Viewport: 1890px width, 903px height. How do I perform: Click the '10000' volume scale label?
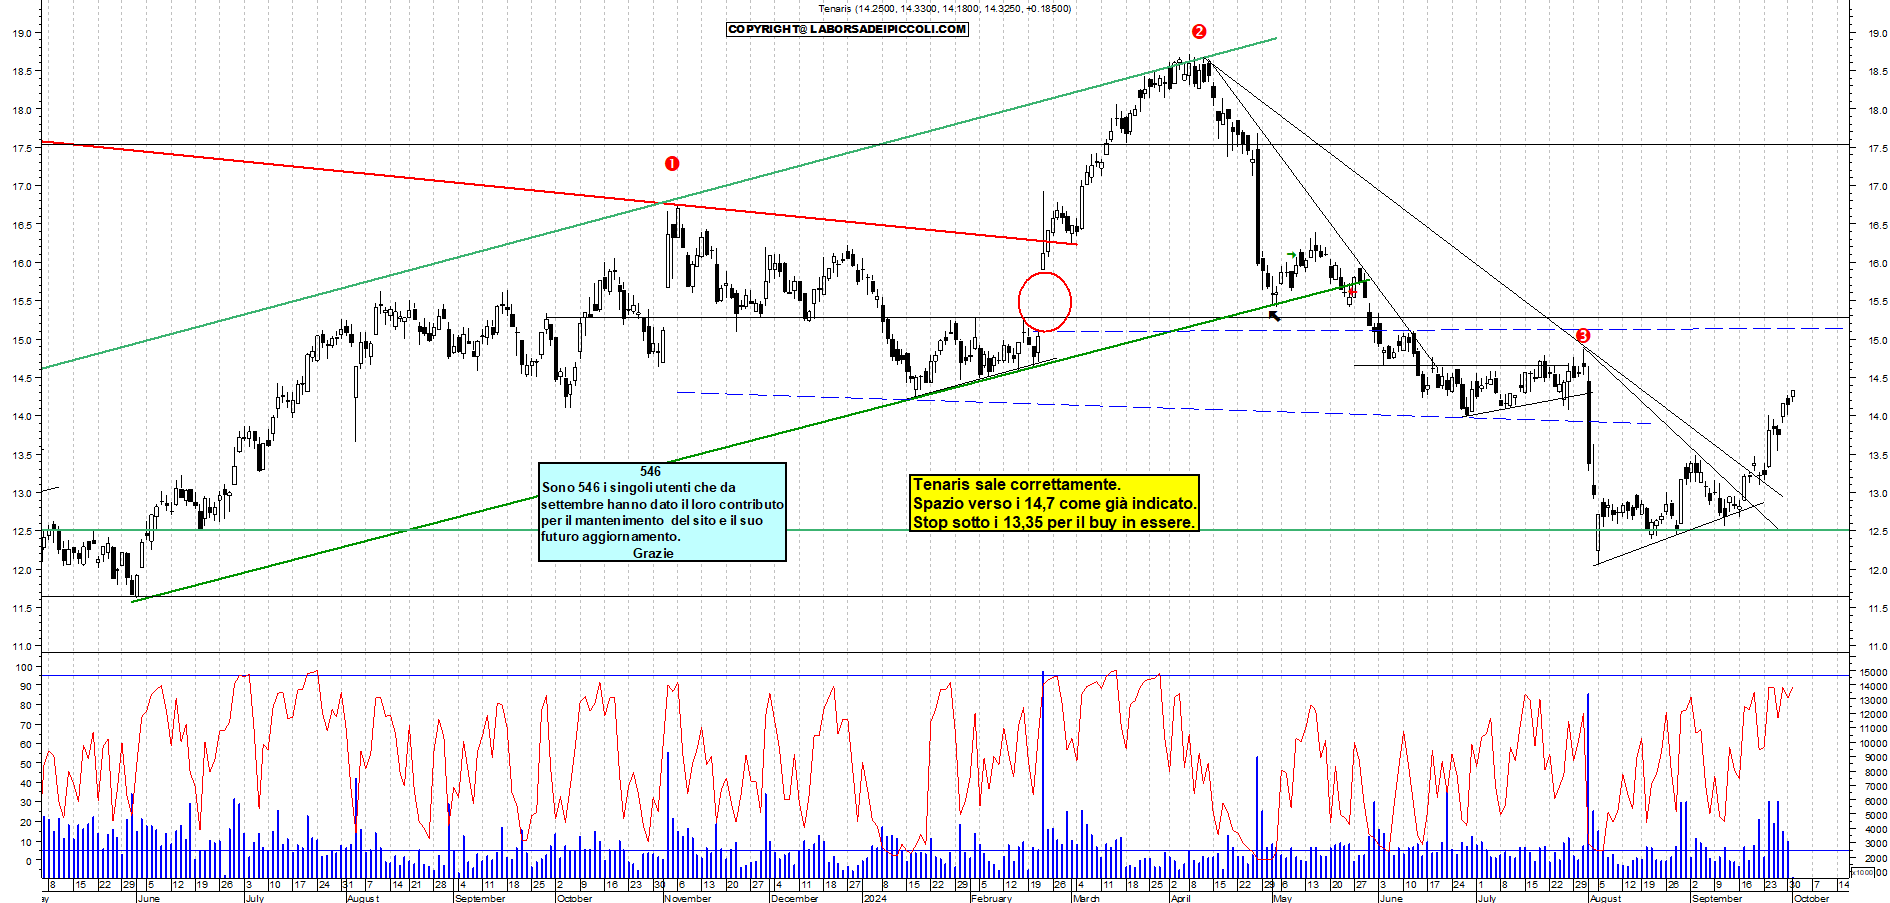click(1872, 743)
